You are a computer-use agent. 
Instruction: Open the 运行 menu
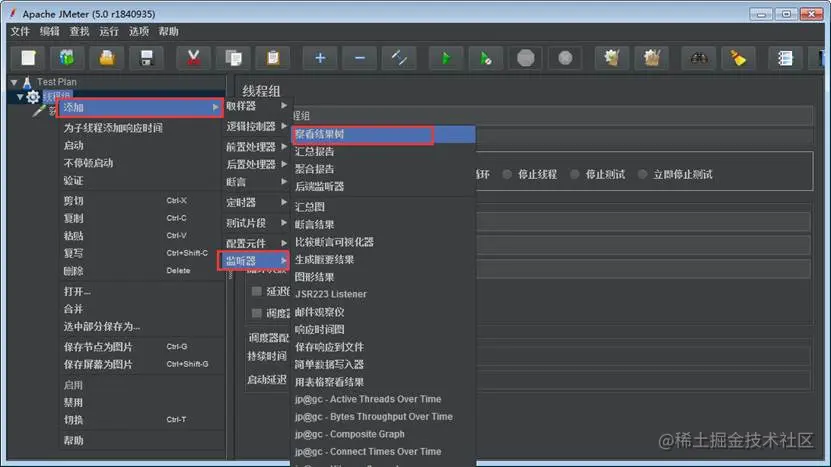pos(109,31)
